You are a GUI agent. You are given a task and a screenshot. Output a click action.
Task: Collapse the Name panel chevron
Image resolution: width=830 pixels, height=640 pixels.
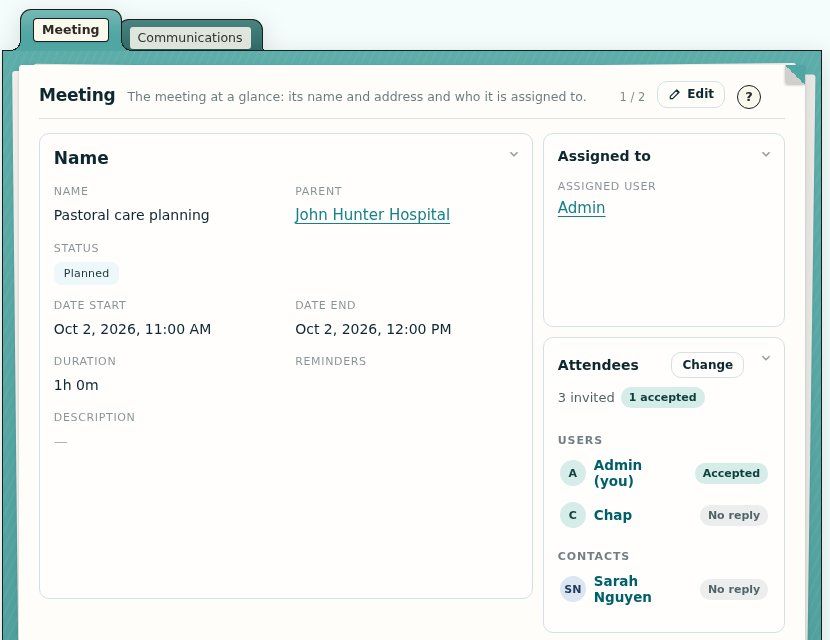click(x=513, y=155)
